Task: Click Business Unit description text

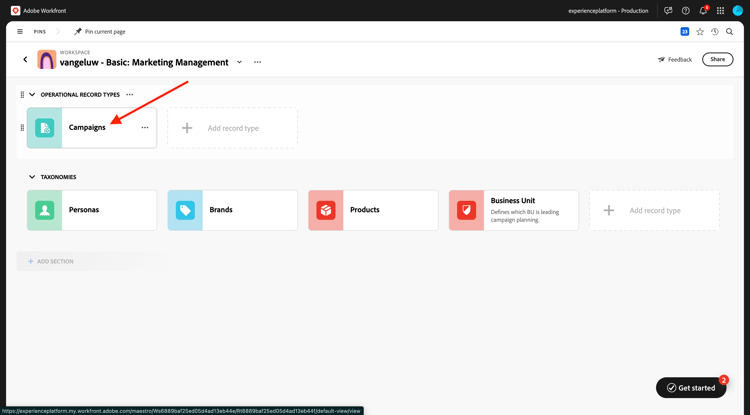Action: (x=525, y=216)
